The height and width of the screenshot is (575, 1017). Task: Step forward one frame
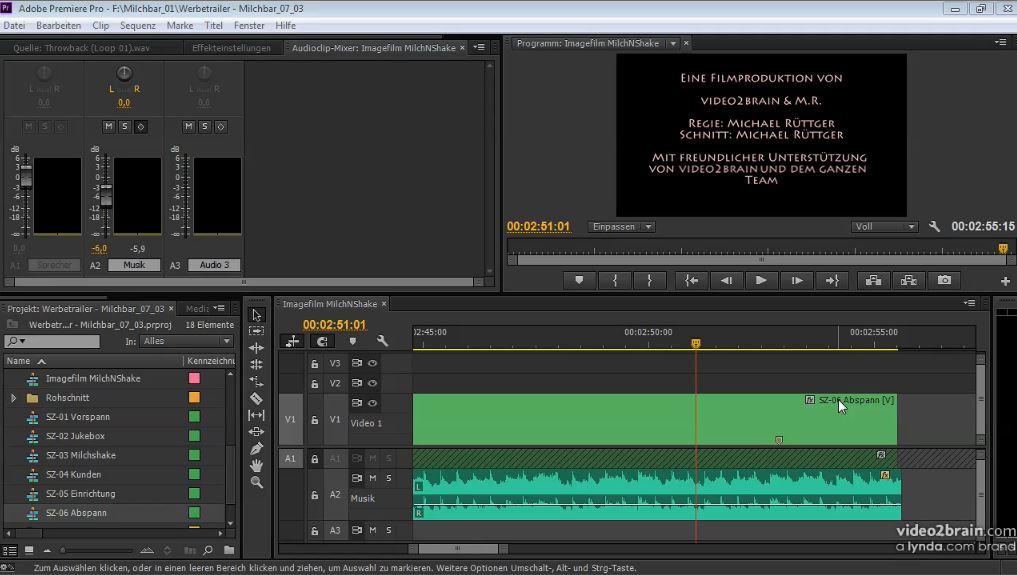[796, 280]
